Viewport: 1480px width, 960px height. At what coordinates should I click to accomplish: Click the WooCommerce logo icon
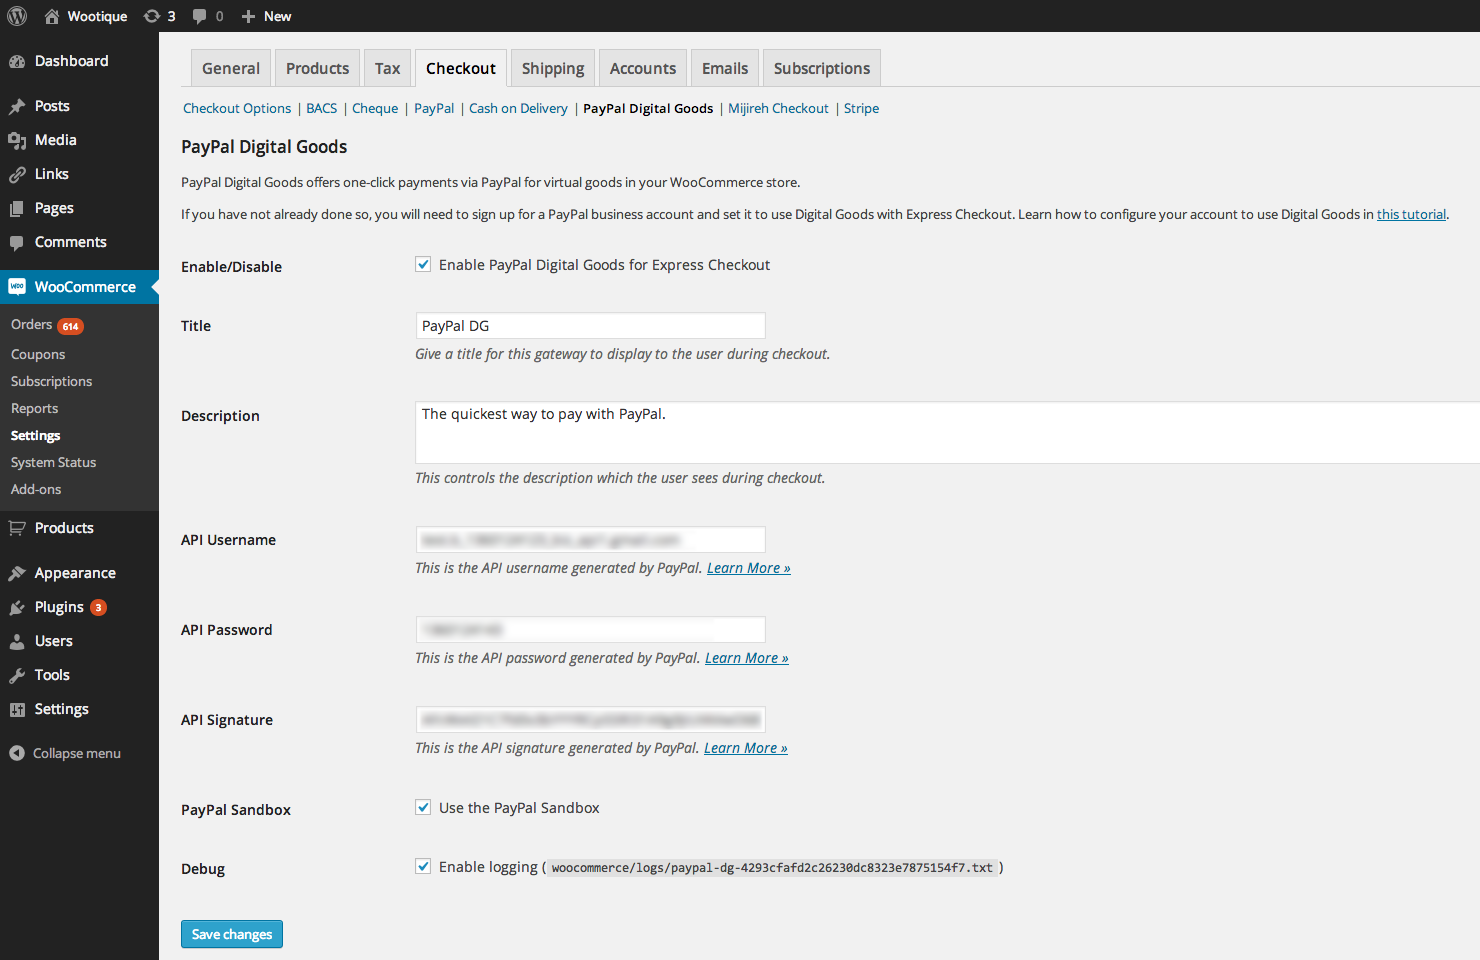click(x=17, y=287)
